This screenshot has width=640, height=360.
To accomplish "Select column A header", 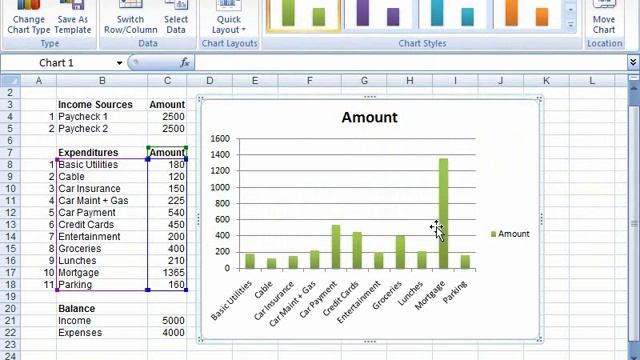I will (39, 80).
